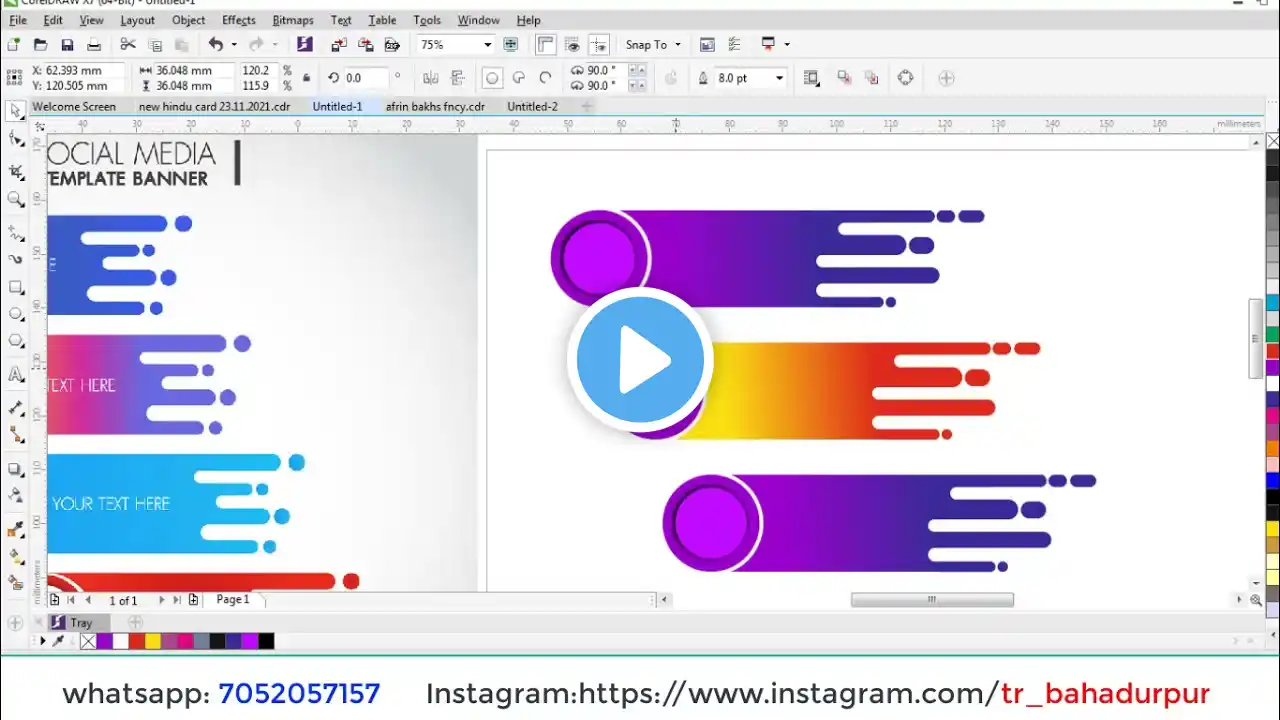The width and height of the screenshot is (1280, 720).
Task: Click the Publish to PDF icon
Action: tap(392, 44)
